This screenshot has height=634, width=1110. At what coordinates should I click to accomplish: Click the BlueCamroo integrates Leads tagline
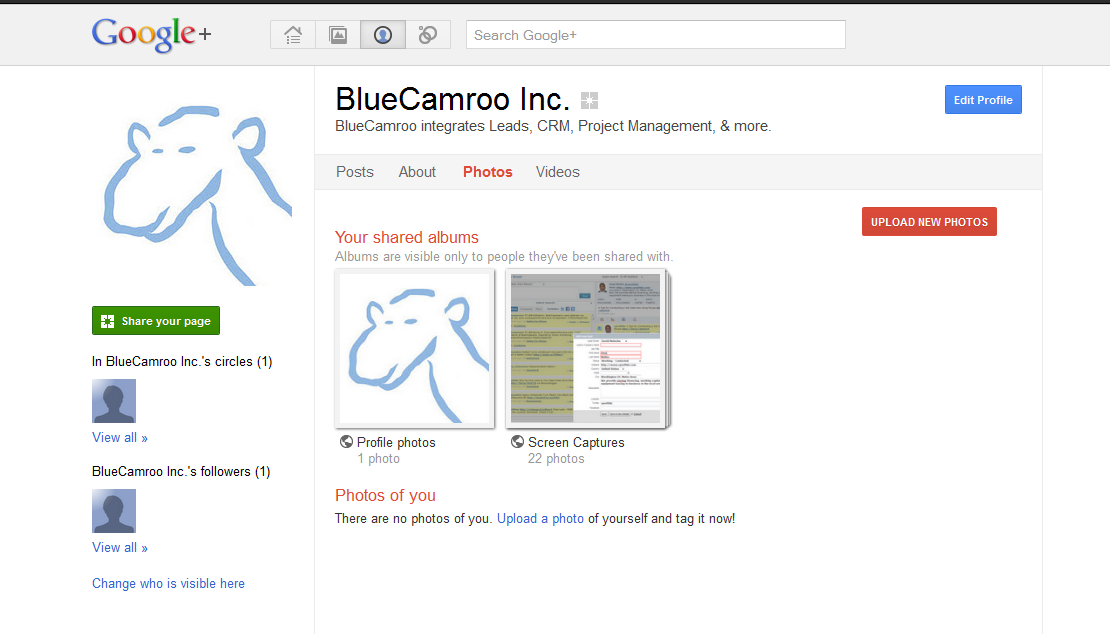click(x=553, y=126)
